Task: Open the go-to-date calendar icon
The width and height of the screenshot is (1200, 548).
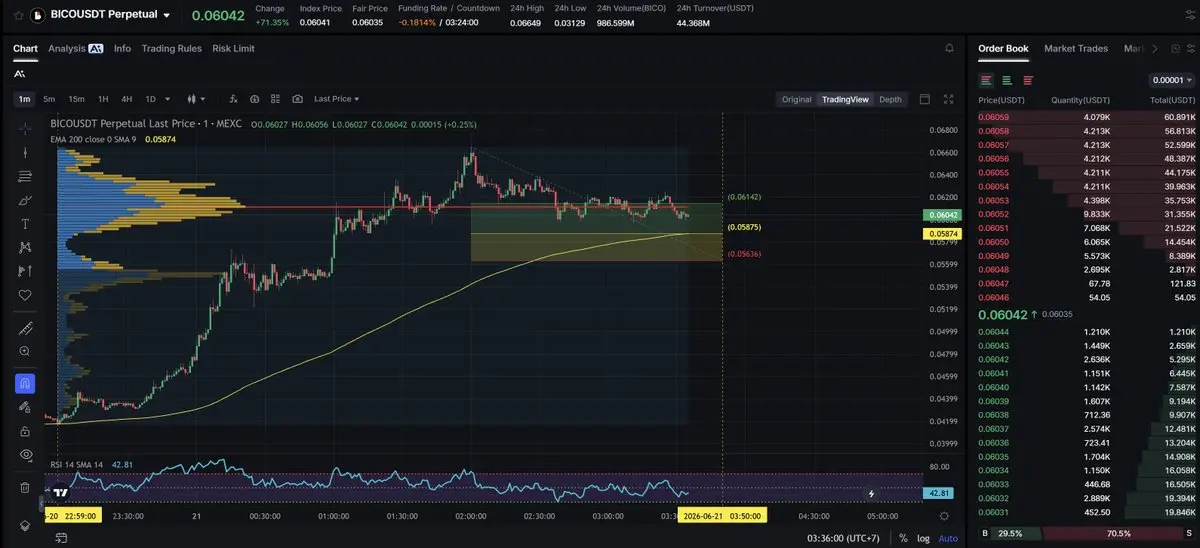Action: tap(61, 538)
